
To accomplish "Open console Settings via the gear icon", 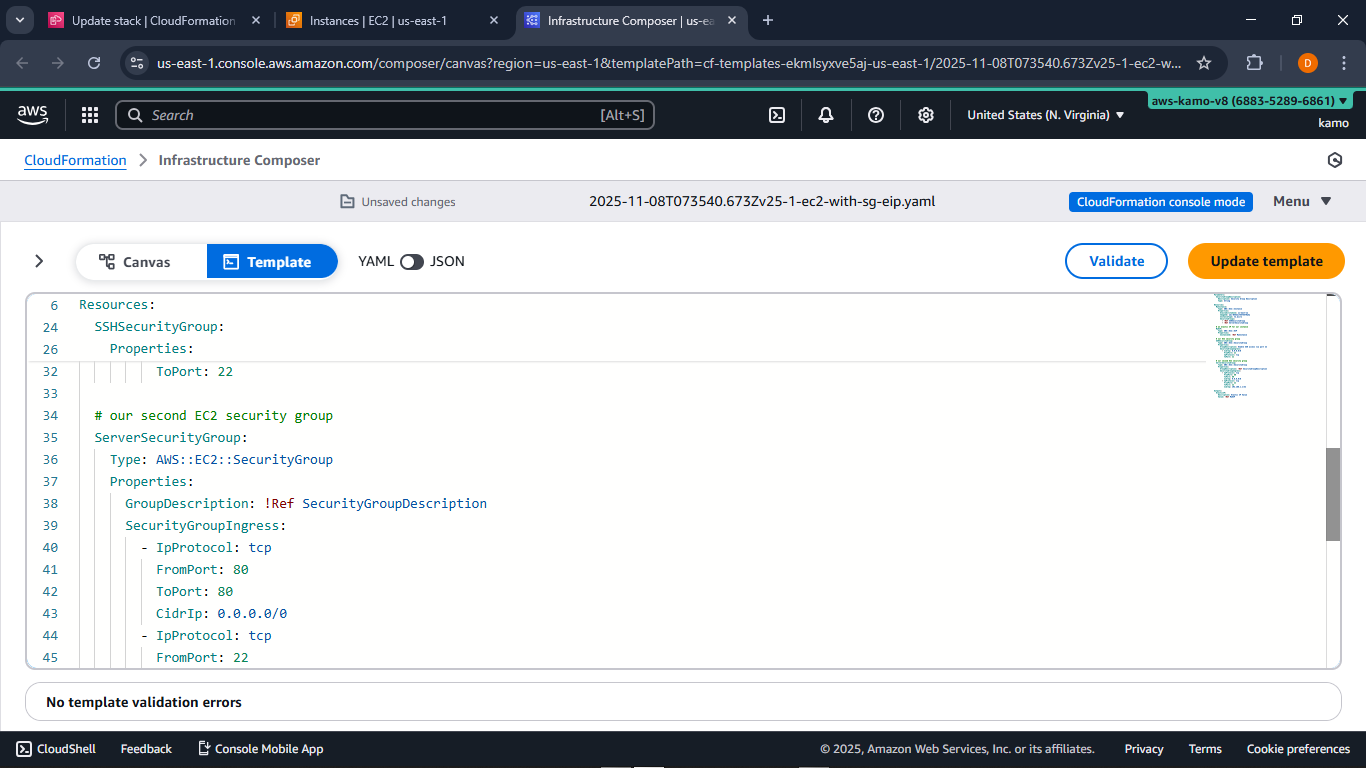I will click(x=925, y=114).
